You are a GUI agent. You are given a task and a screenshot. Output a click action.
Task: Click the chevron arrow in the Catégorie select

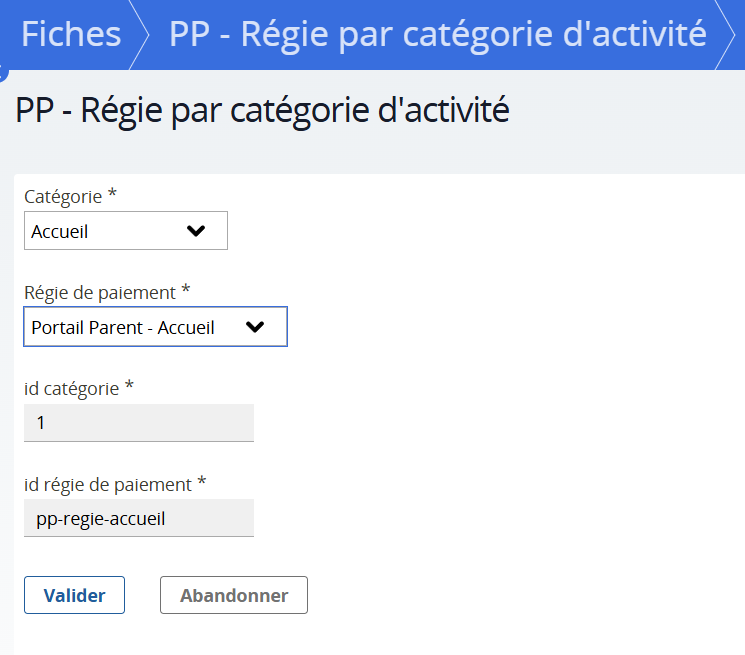point(196,231)
